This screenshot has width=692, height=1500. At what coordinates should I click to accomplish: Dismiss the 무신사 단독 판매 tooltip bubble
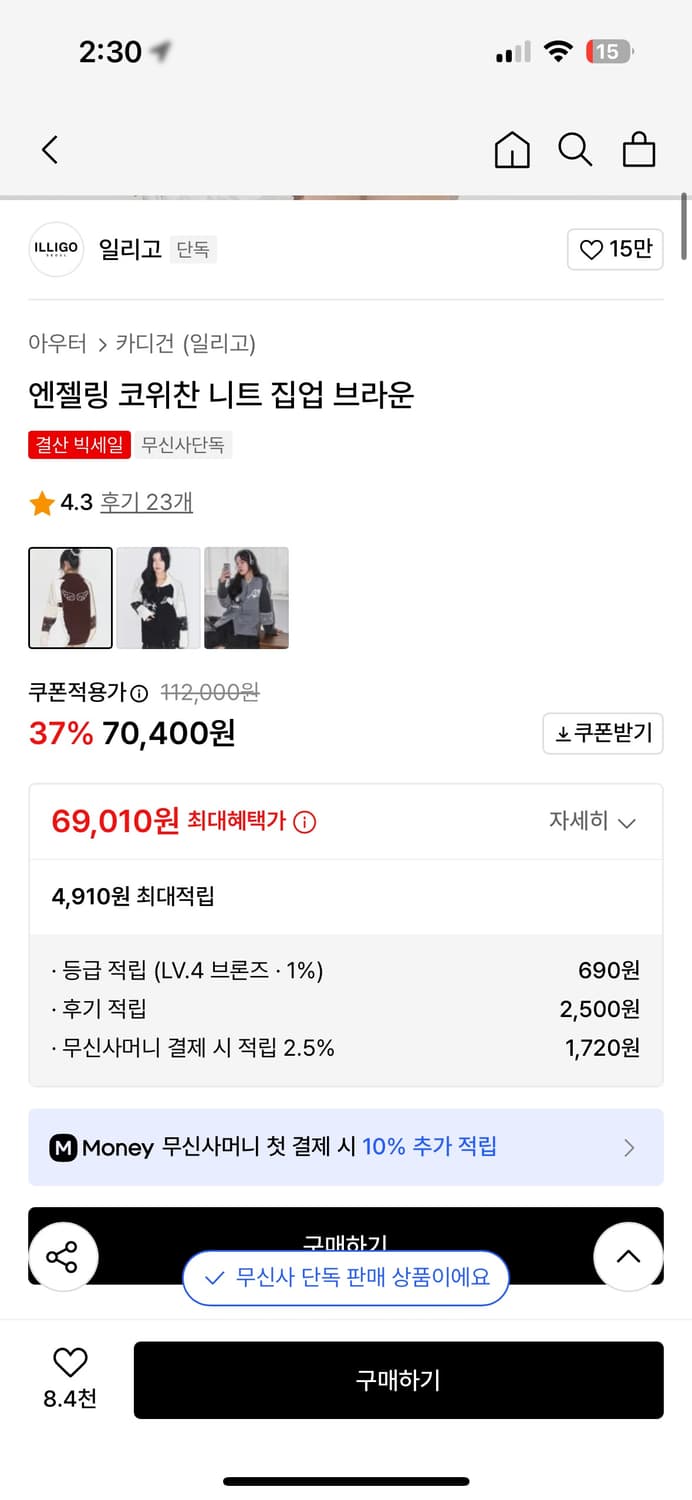pos(345,1278)
